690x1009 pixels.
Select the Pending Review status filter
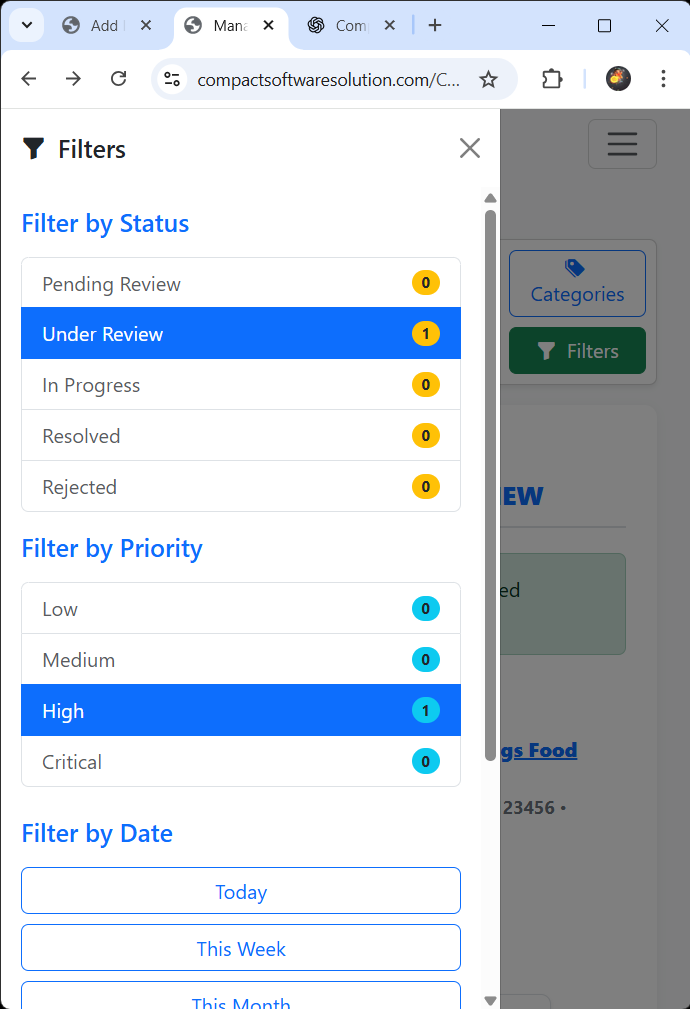[241, 284]
